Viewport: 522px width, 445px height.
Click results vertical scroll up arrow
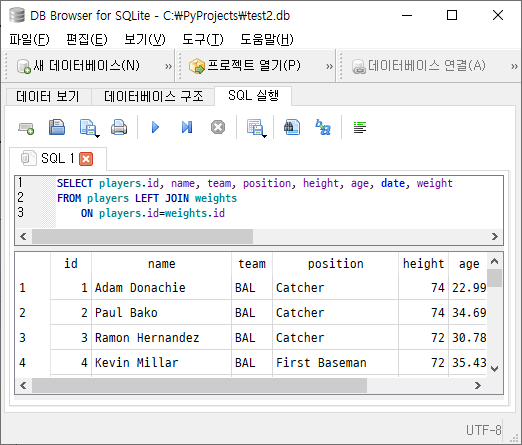(x=495, y=261)
